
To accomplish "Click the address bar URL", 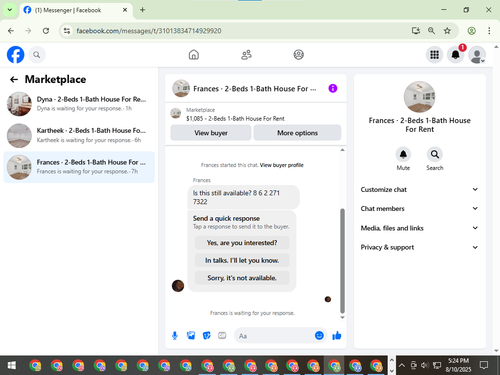I will click(x=149, y=31).
